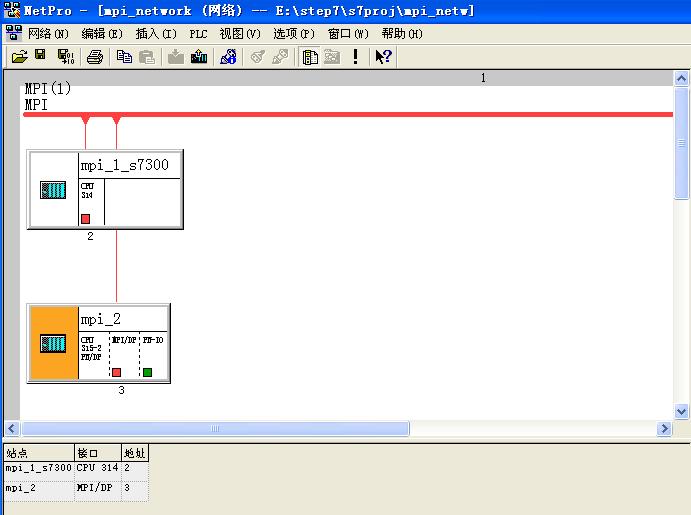Select the mpi_1_s7300 station rack icon
Screen dimensions: 691x515
[53, 190]
